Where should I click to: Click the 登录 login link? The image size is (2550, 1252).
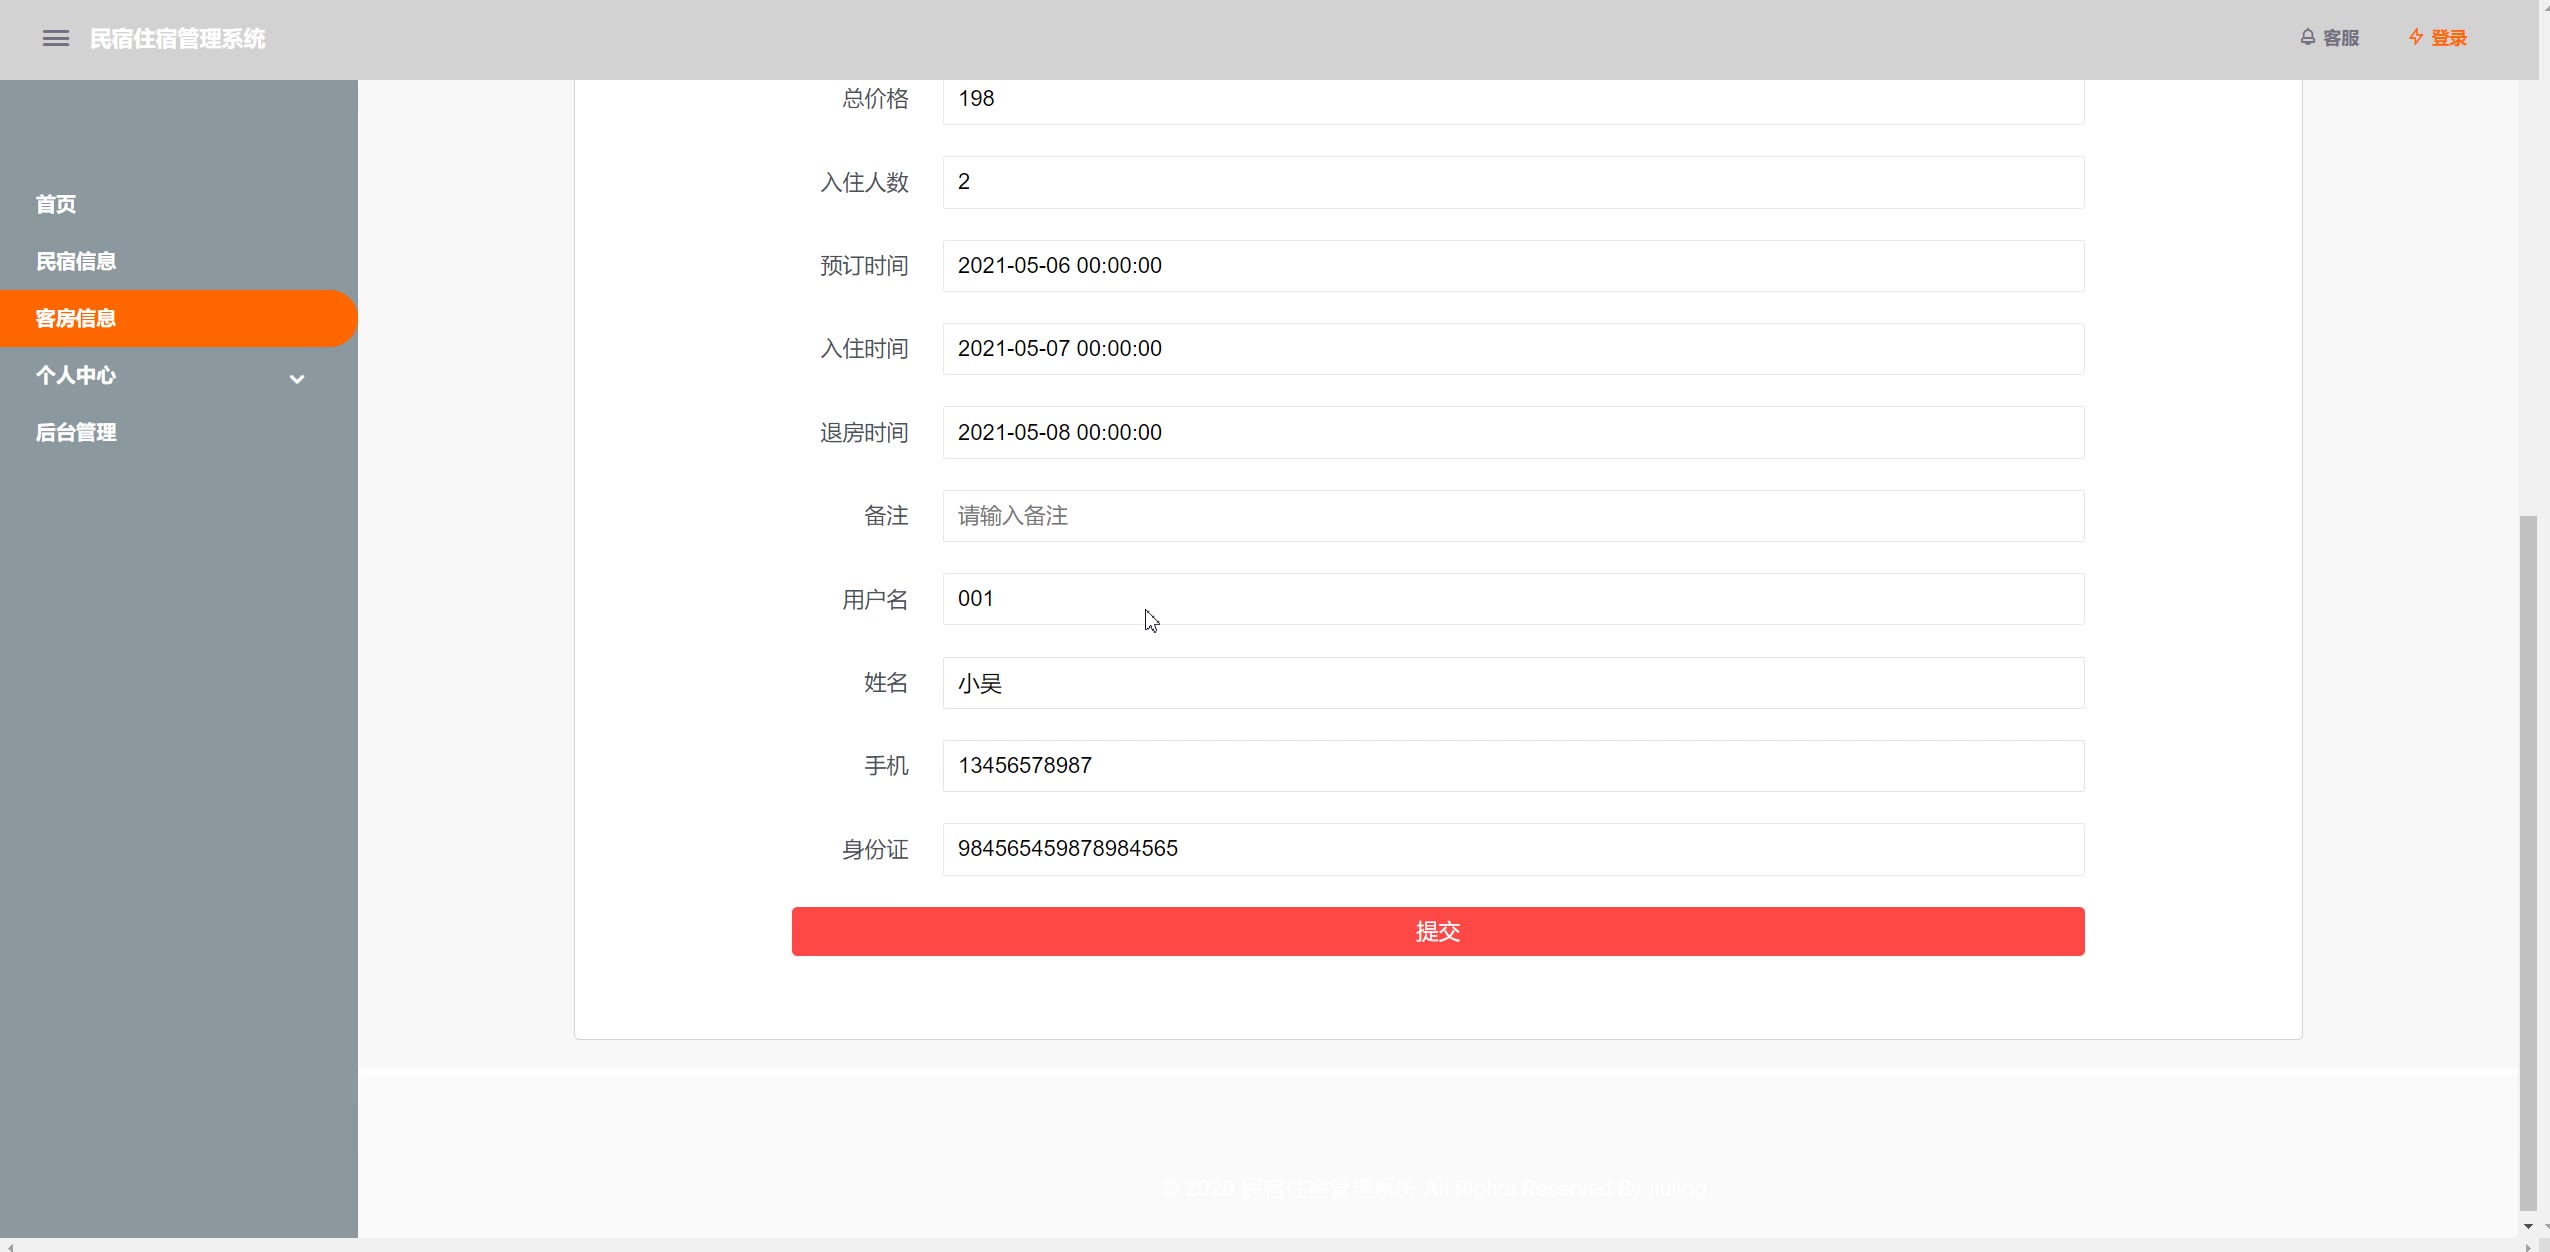(2449, 38)
